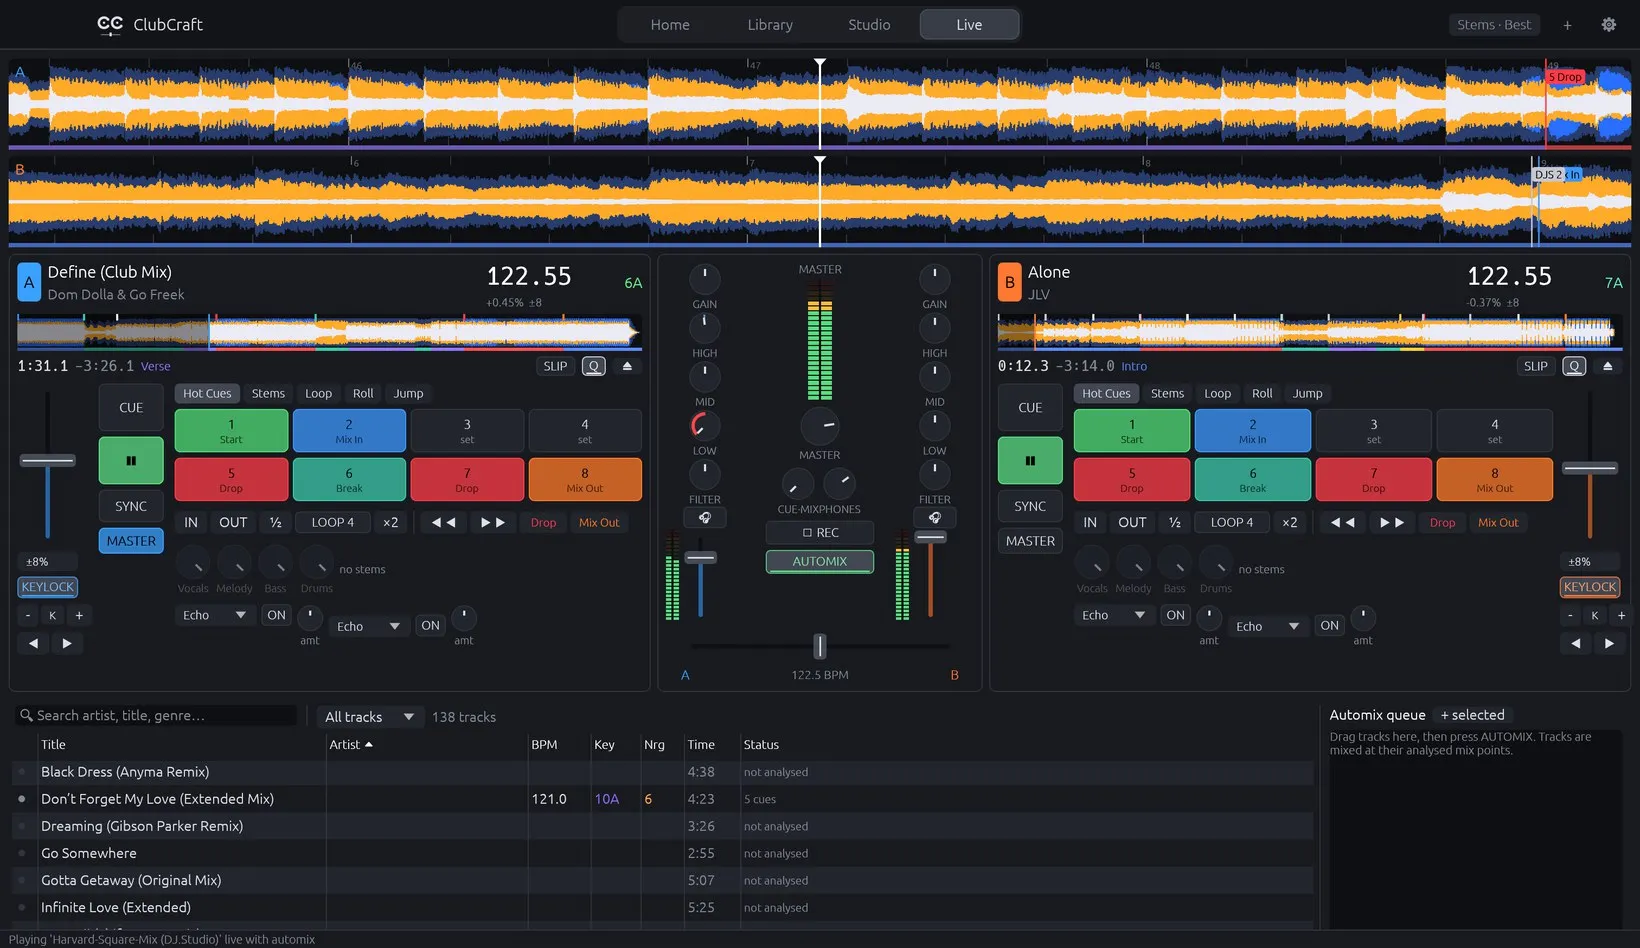Open Deck A Stems pad tab
Image resolution: width=1640 pixels, height=948 pixels.
268,393
